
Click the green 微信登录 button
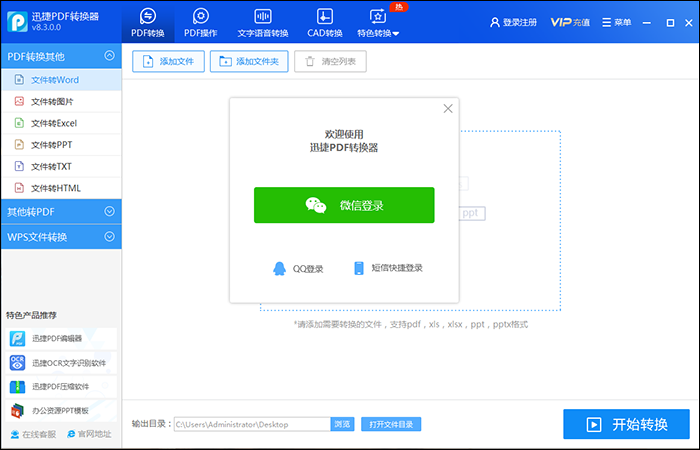(x=344, y=205)
